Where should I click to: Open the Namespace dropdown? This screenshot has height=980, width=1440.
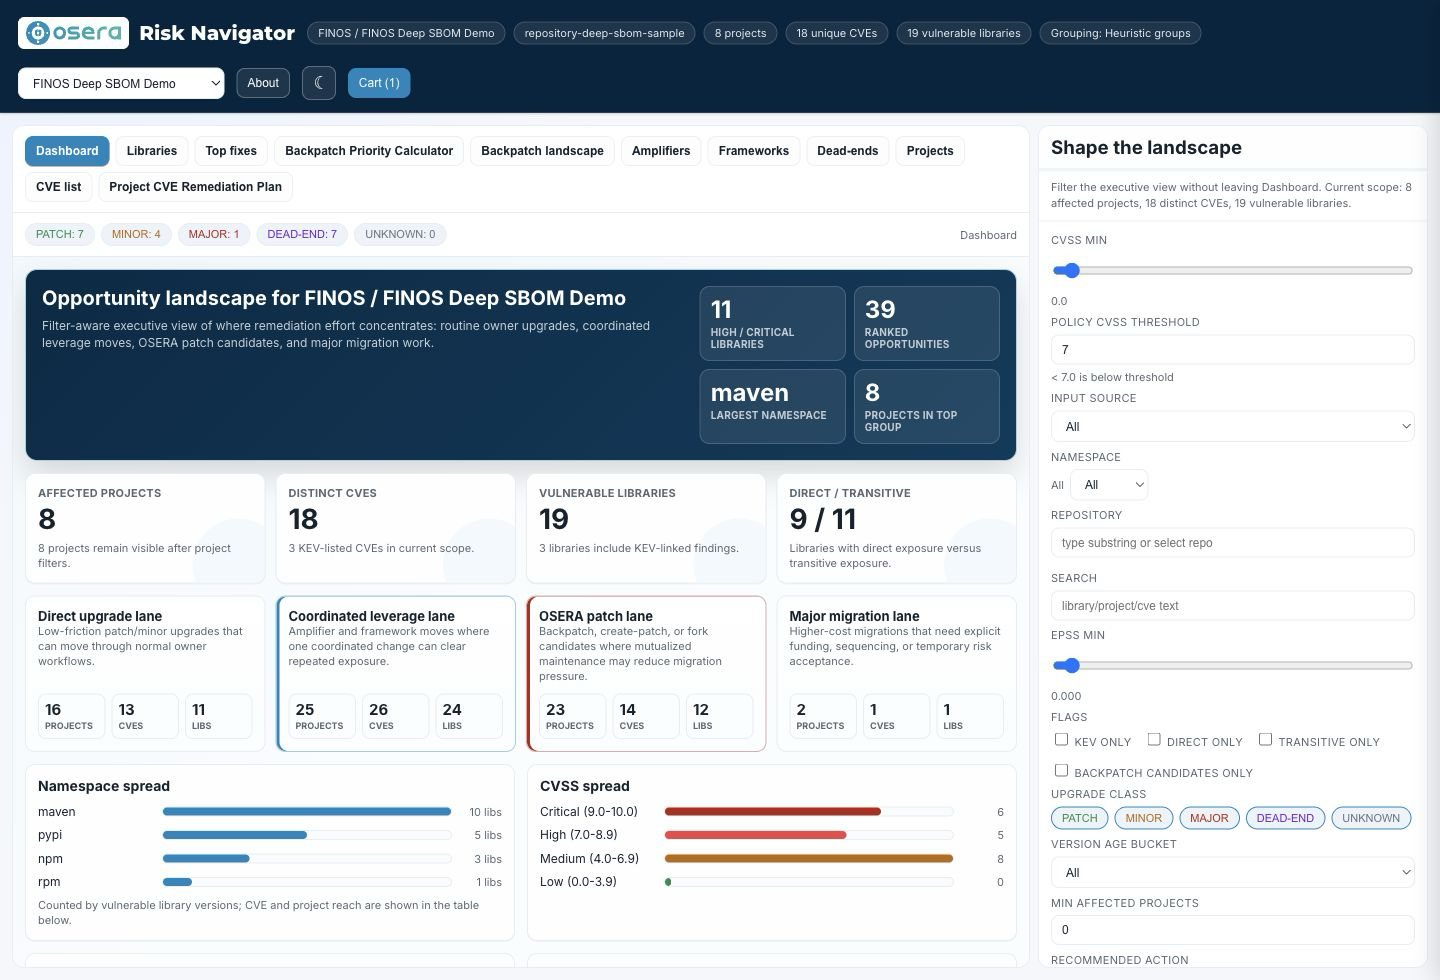(1109, 485)
